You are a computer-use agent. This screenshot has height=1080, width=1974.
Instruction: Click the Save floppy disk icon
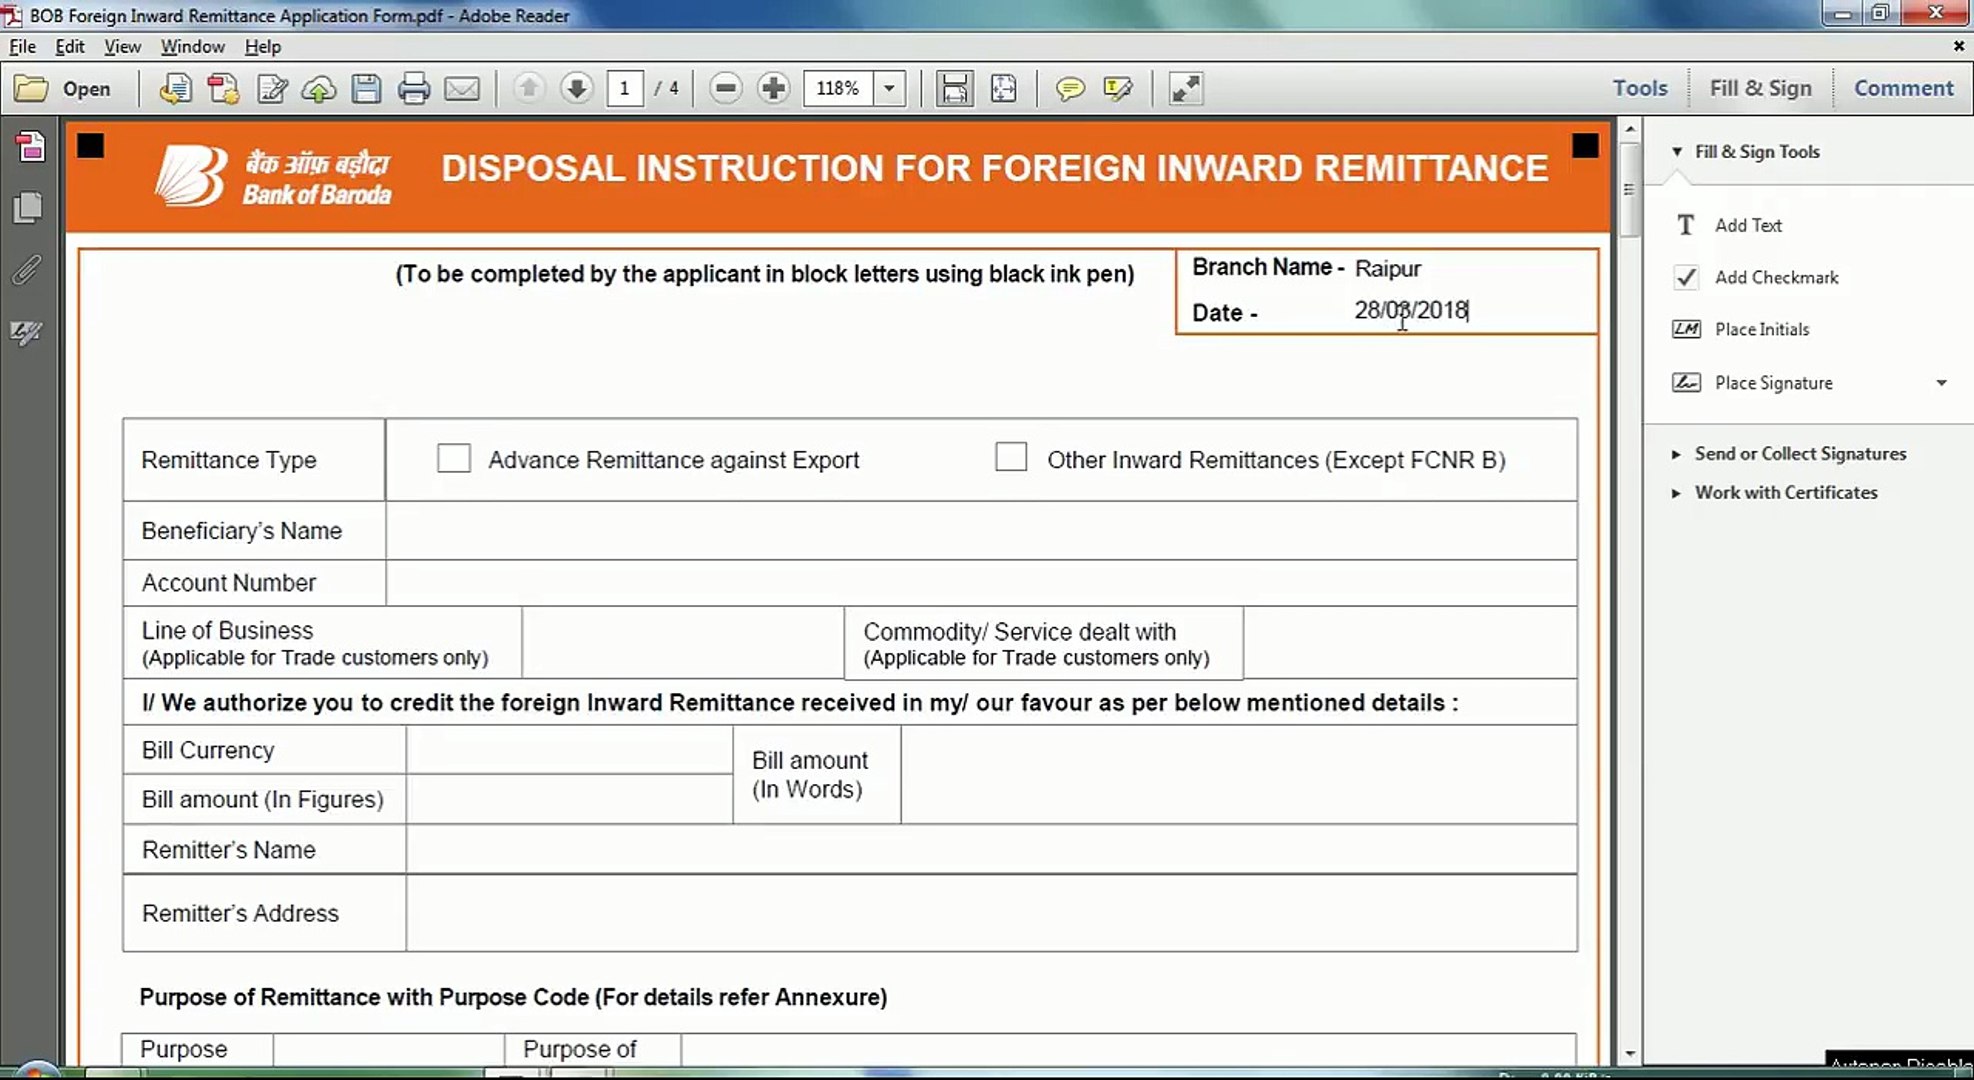[x=366, y=89]
